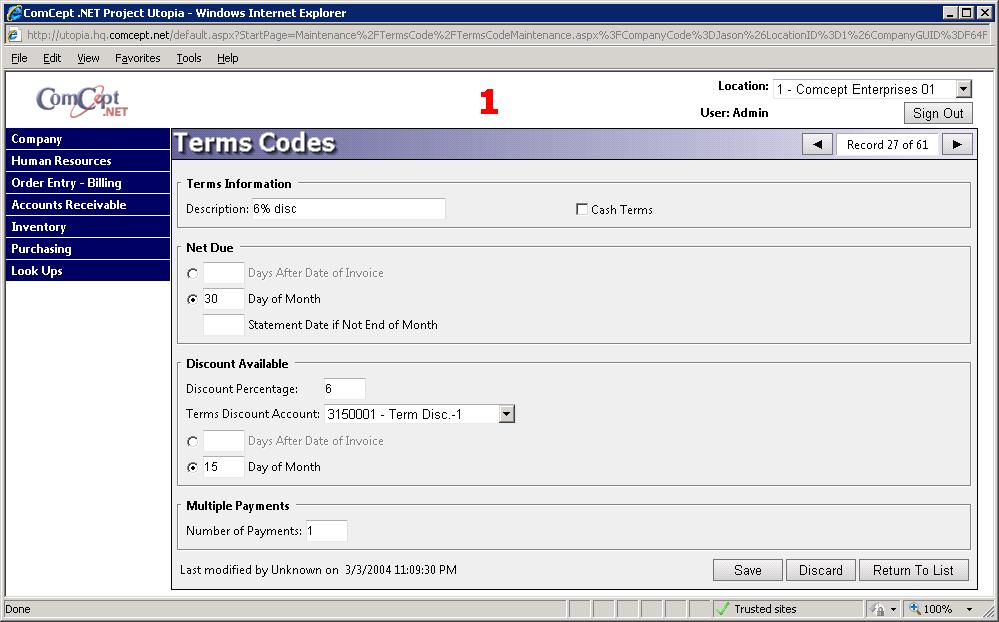Image resolution: width=999 pixels, height=622 pixels.
Task: Expand the Terms Discount Account dropdown
Action: click(x=506, y=414)
